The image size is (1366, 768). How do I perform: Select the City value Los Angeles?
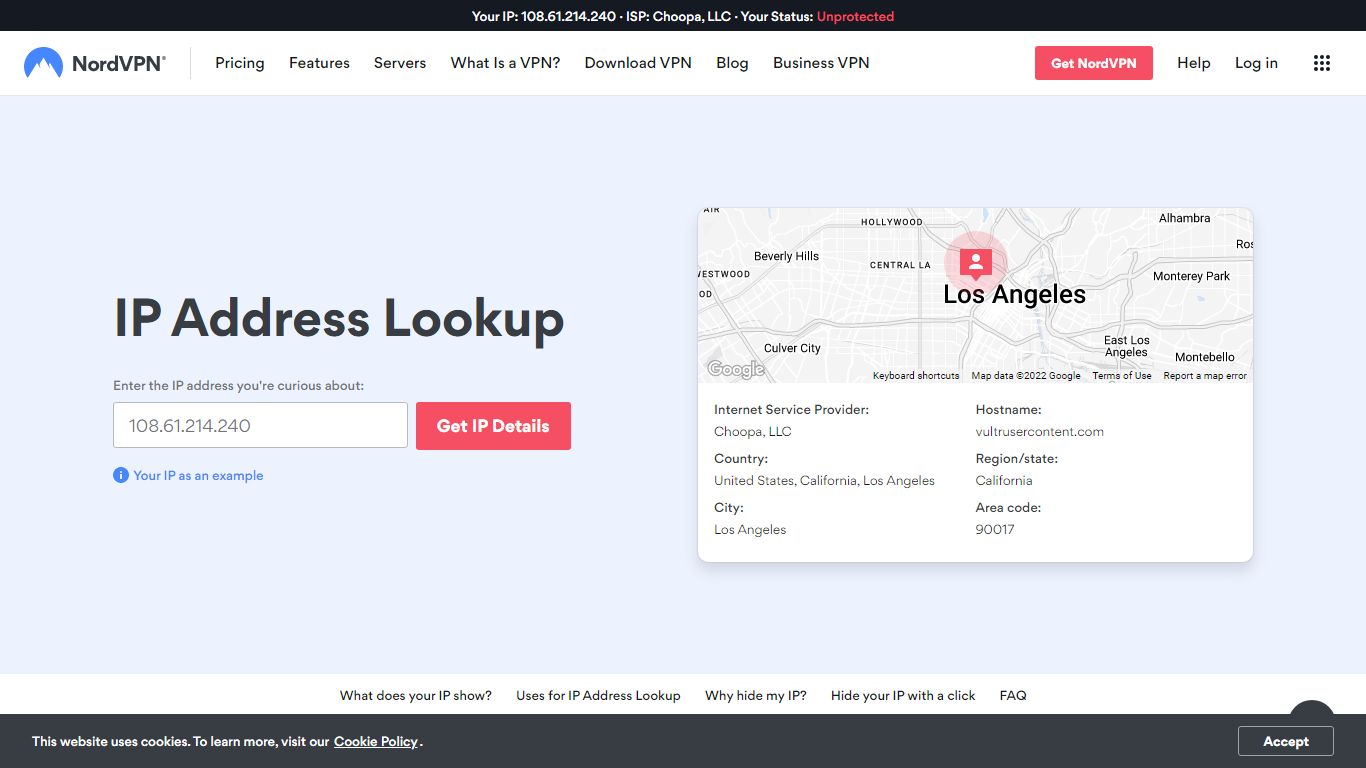750,530
